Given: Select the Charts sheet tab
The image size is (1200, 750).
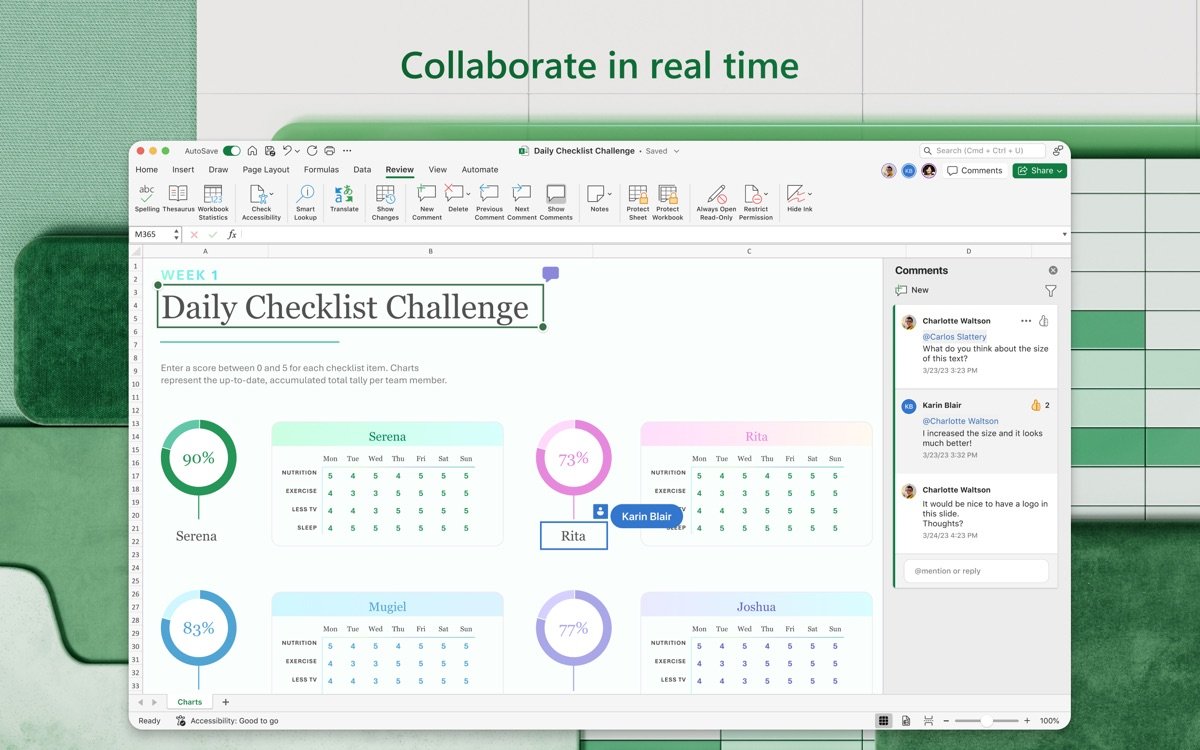Looking at the screenshot, I should [189, 702].
